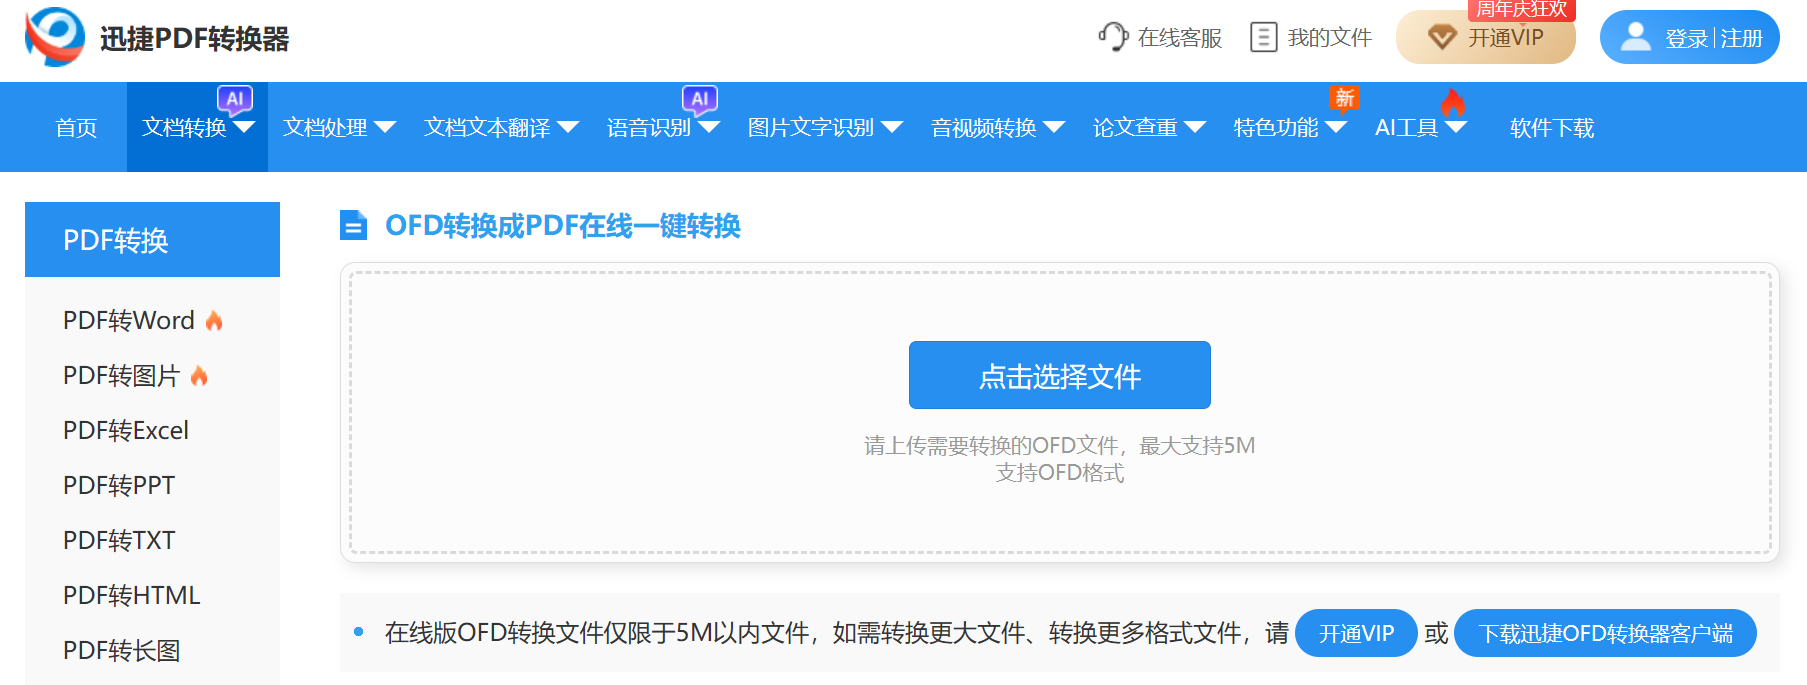Open the 文档文本翻译 menu label
Viewport: 1807px width, 685px height.
tap(487, 128)
